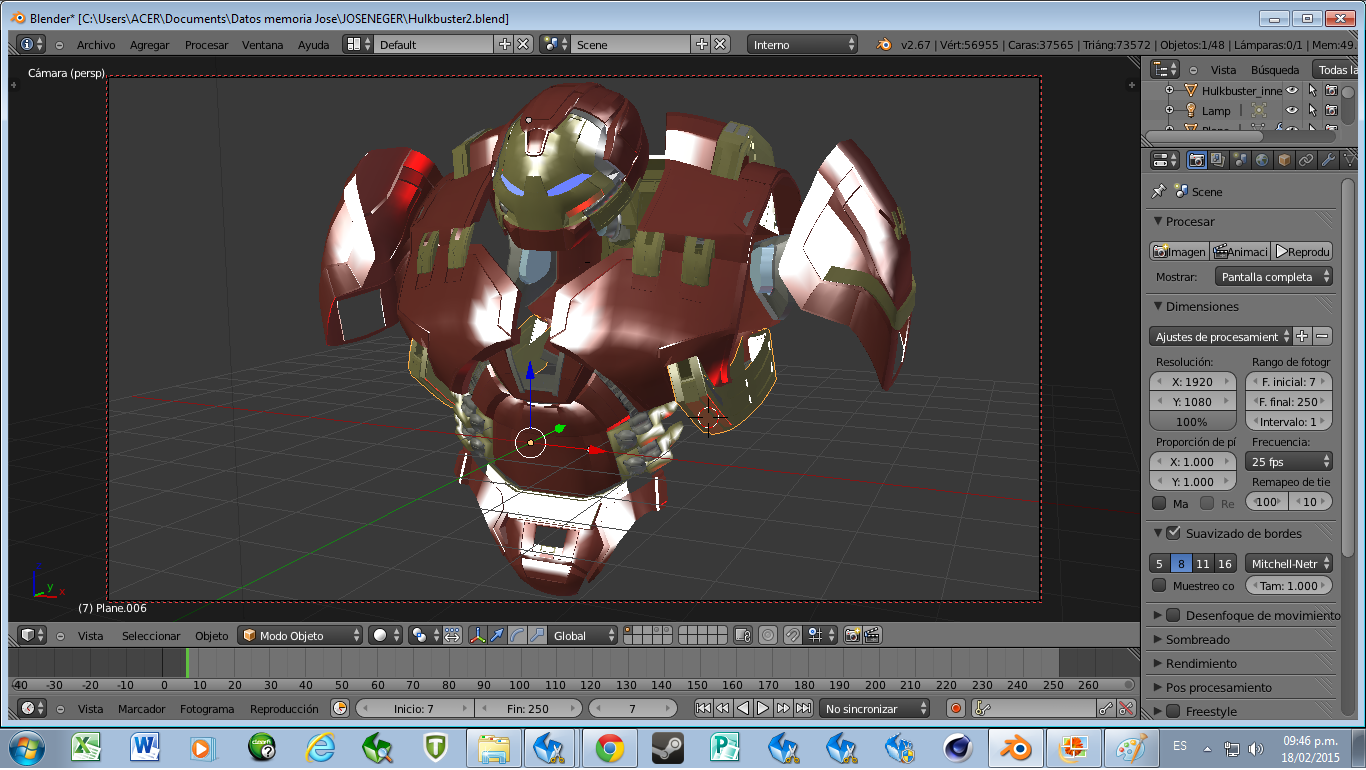Open Chrome from the Windows taskbar
Screen dimensions: 1366x770
click(609, 747)
